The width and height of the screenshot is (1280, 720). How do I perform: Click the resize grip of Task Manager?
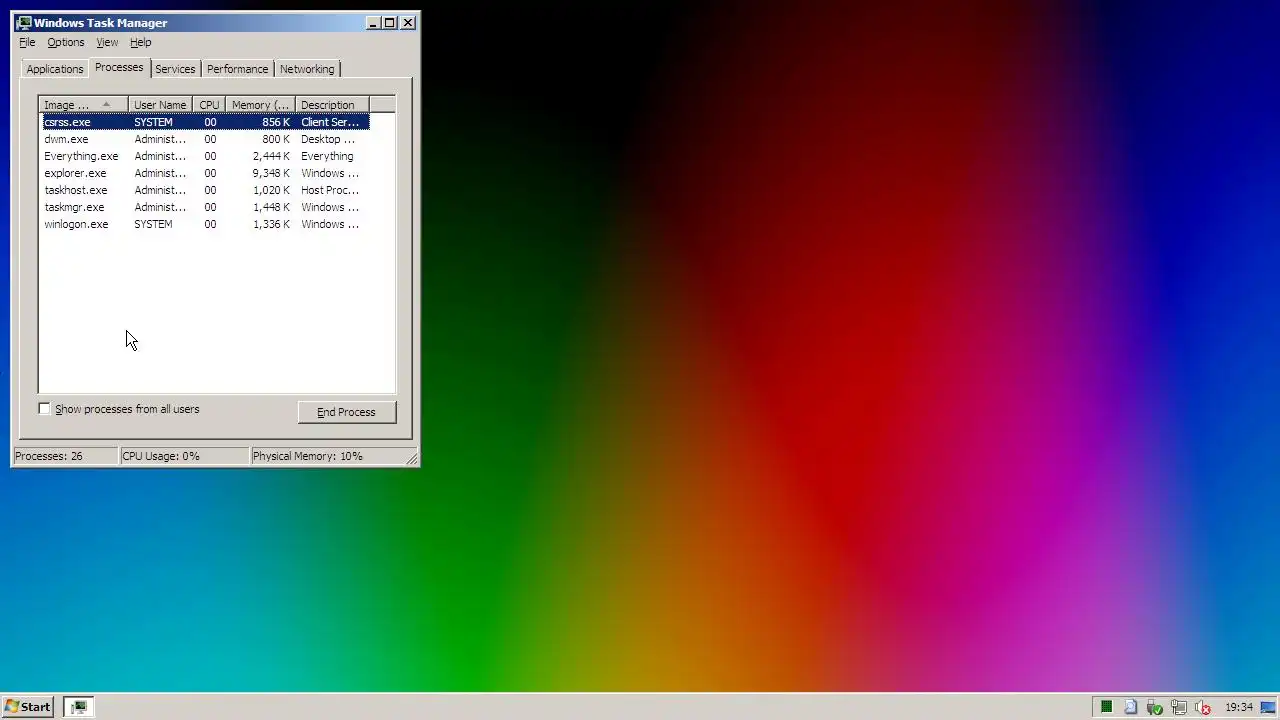pyautogui.click(x=412, y=458)
